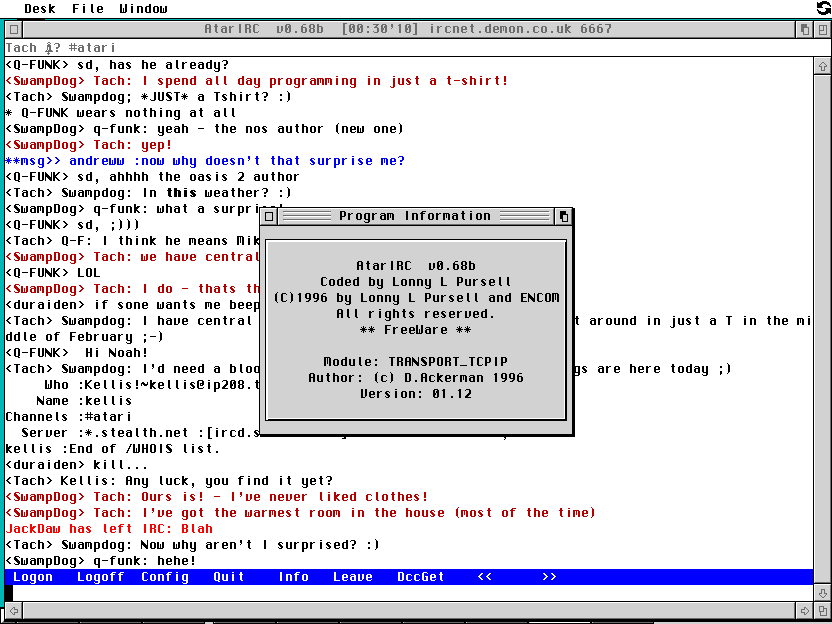
Task: Click SwampDog's 'Ours is!' red message
Action: (x=216, y=497)
